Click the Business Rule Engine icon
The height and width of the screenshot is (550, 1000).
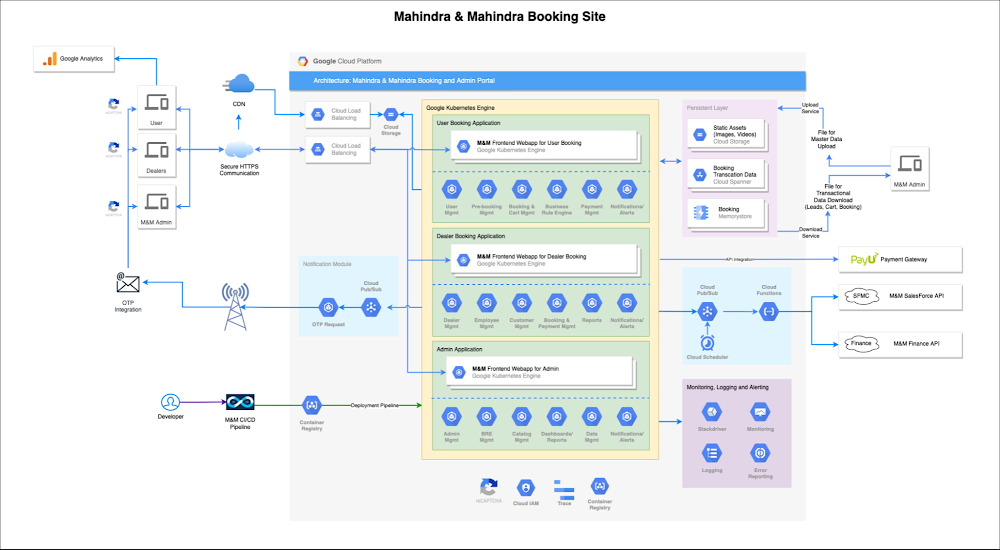pyautogui.click(x=557, y=189)
